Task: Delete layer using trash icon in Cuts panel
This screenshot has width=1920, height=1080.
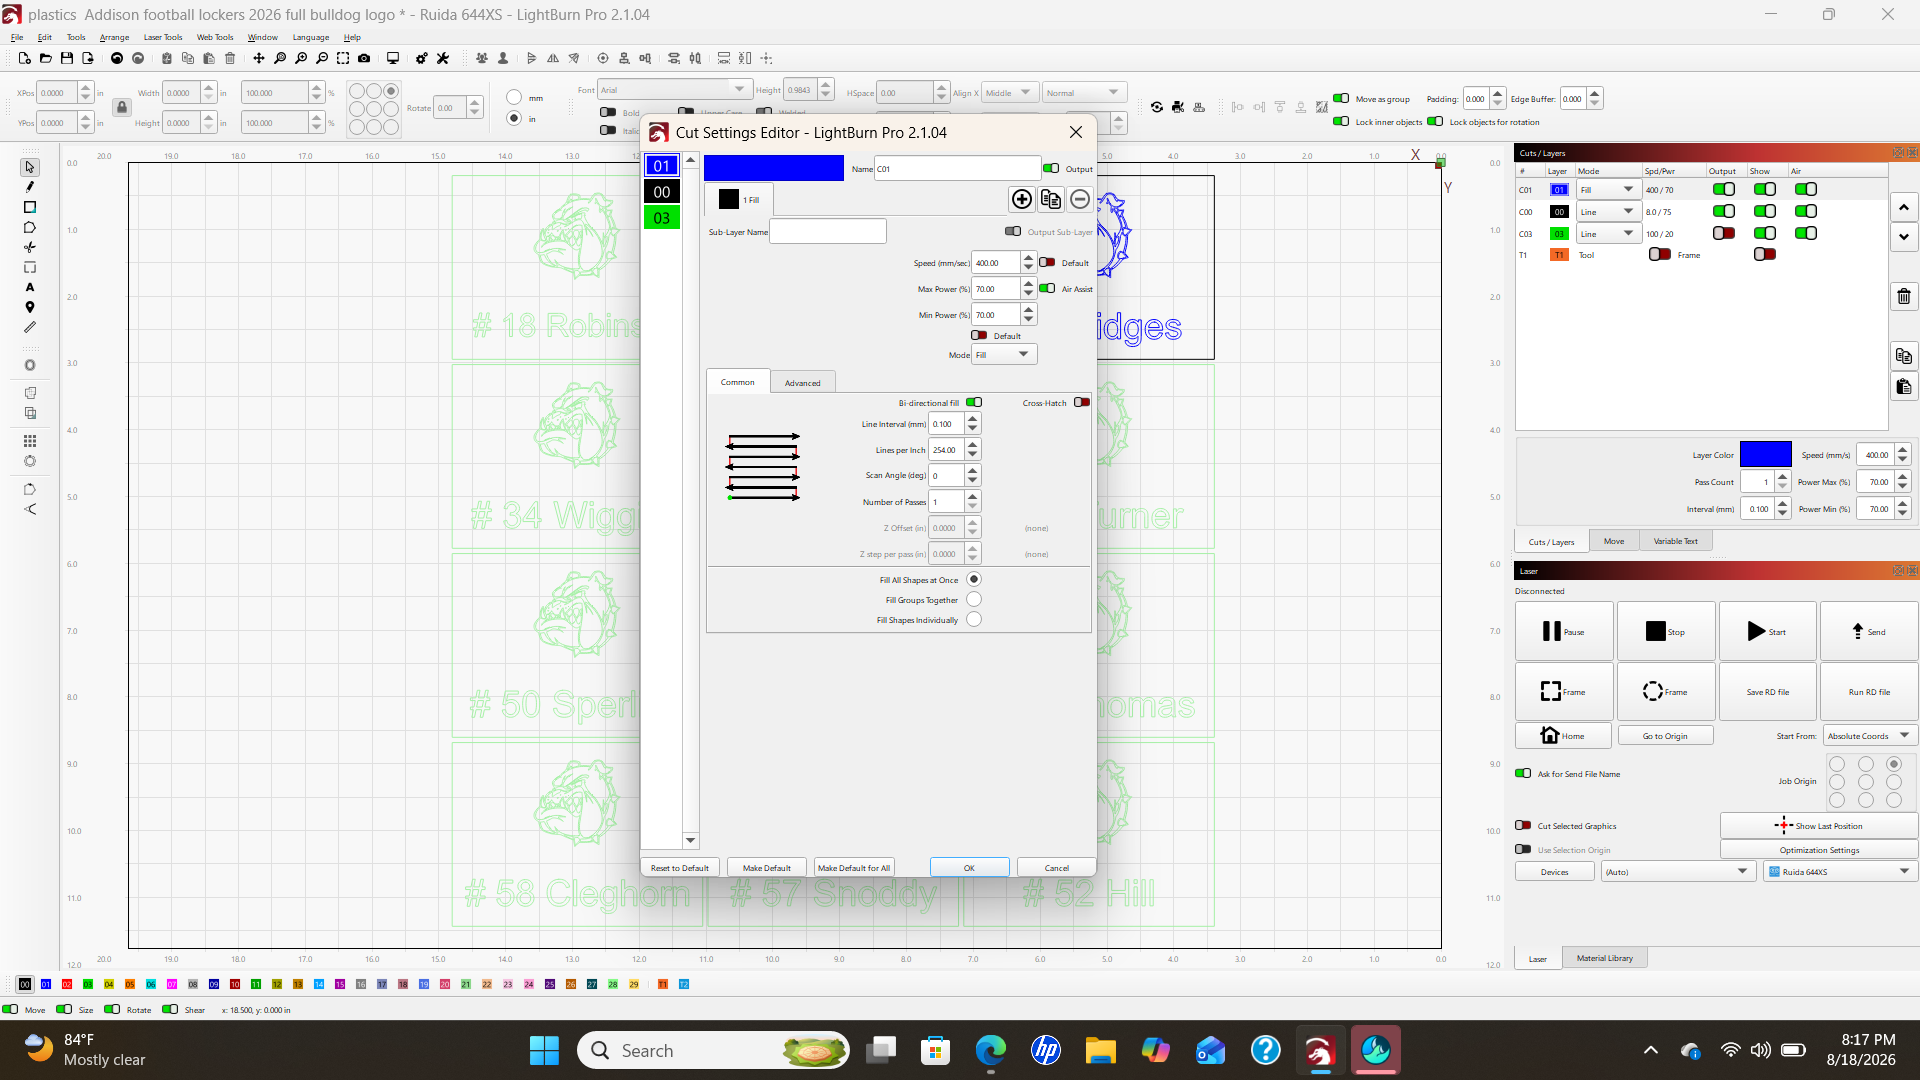Action: [x=1904, y=296]
